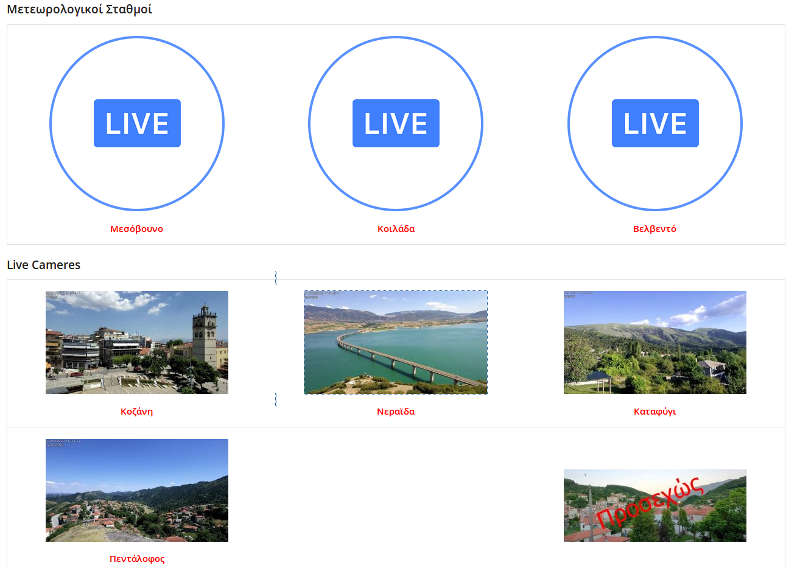
Task: Click the Μεσόβουνο station name link
Action: pos(137,229)
